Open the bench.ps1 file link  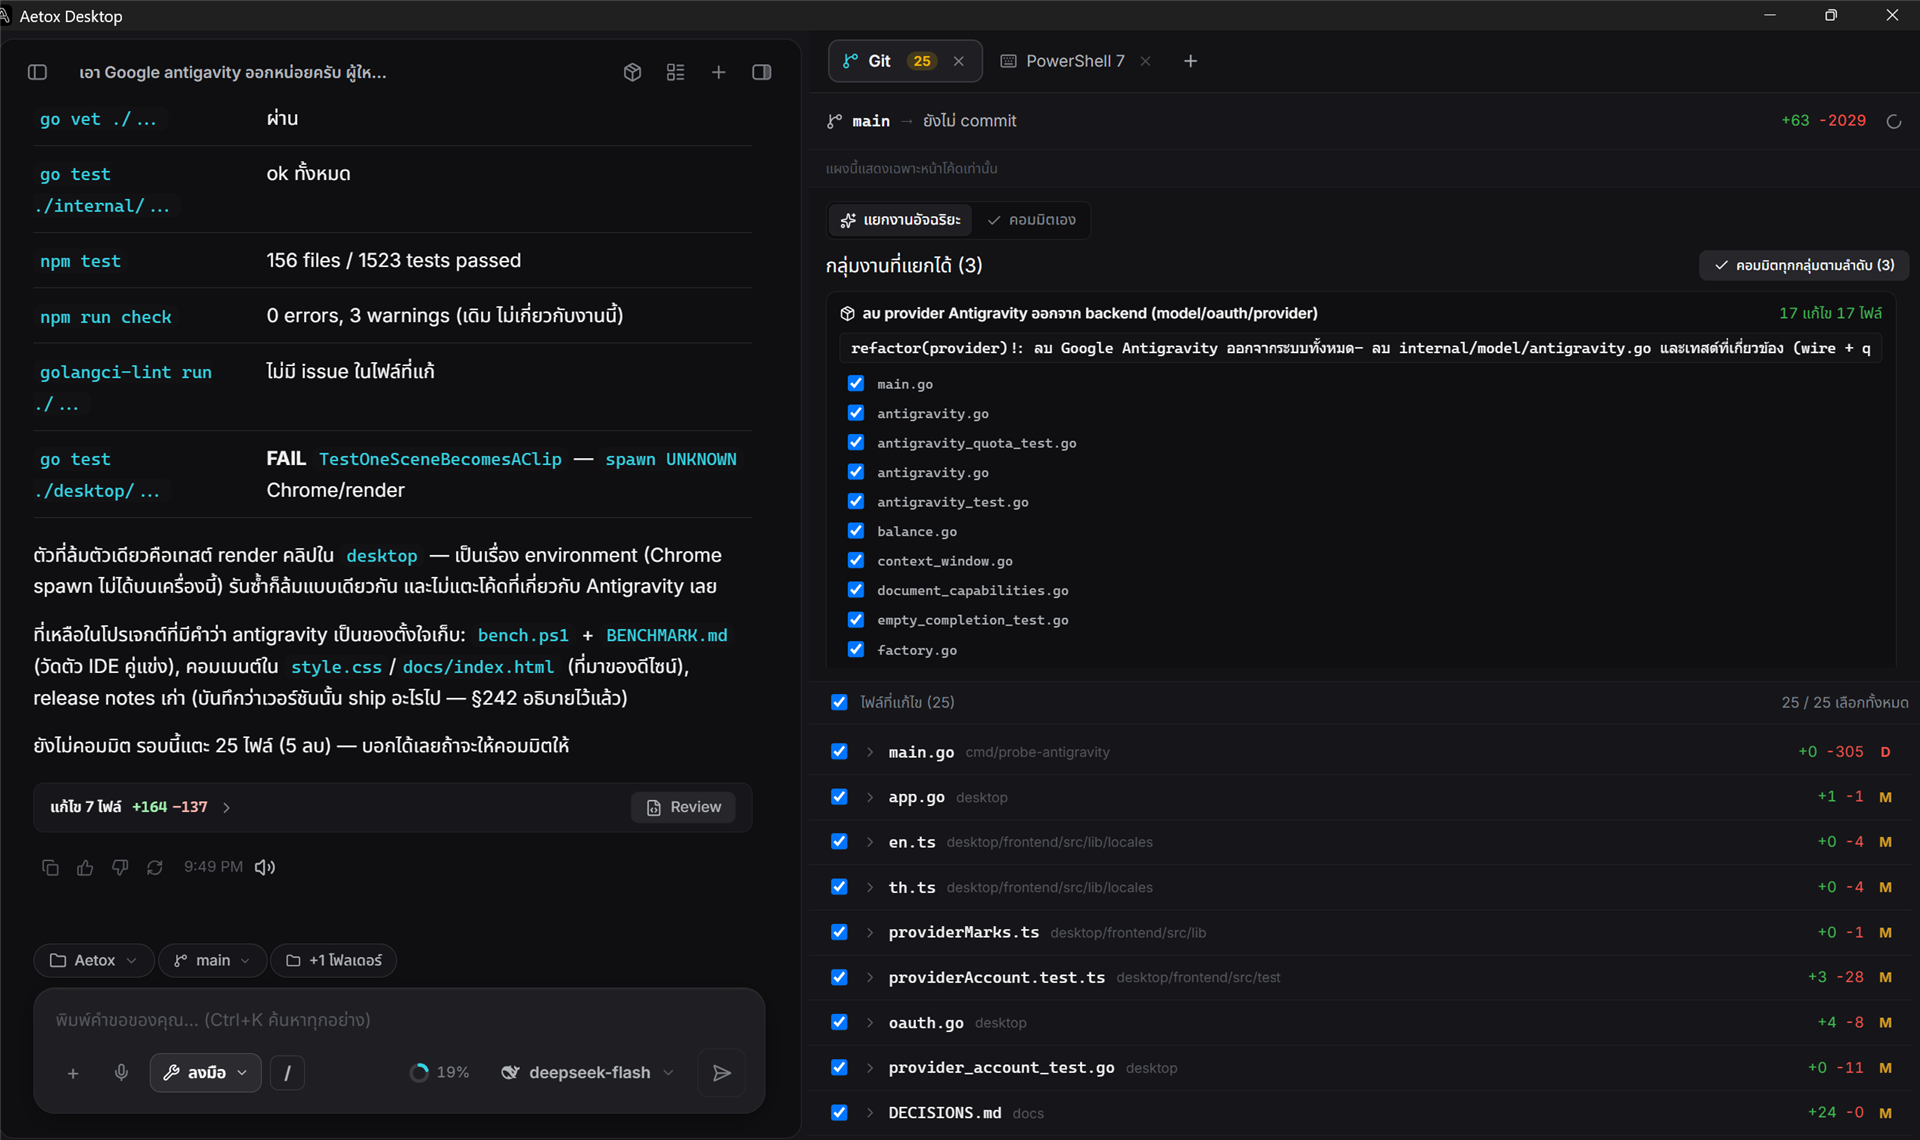tap(523, 635)
